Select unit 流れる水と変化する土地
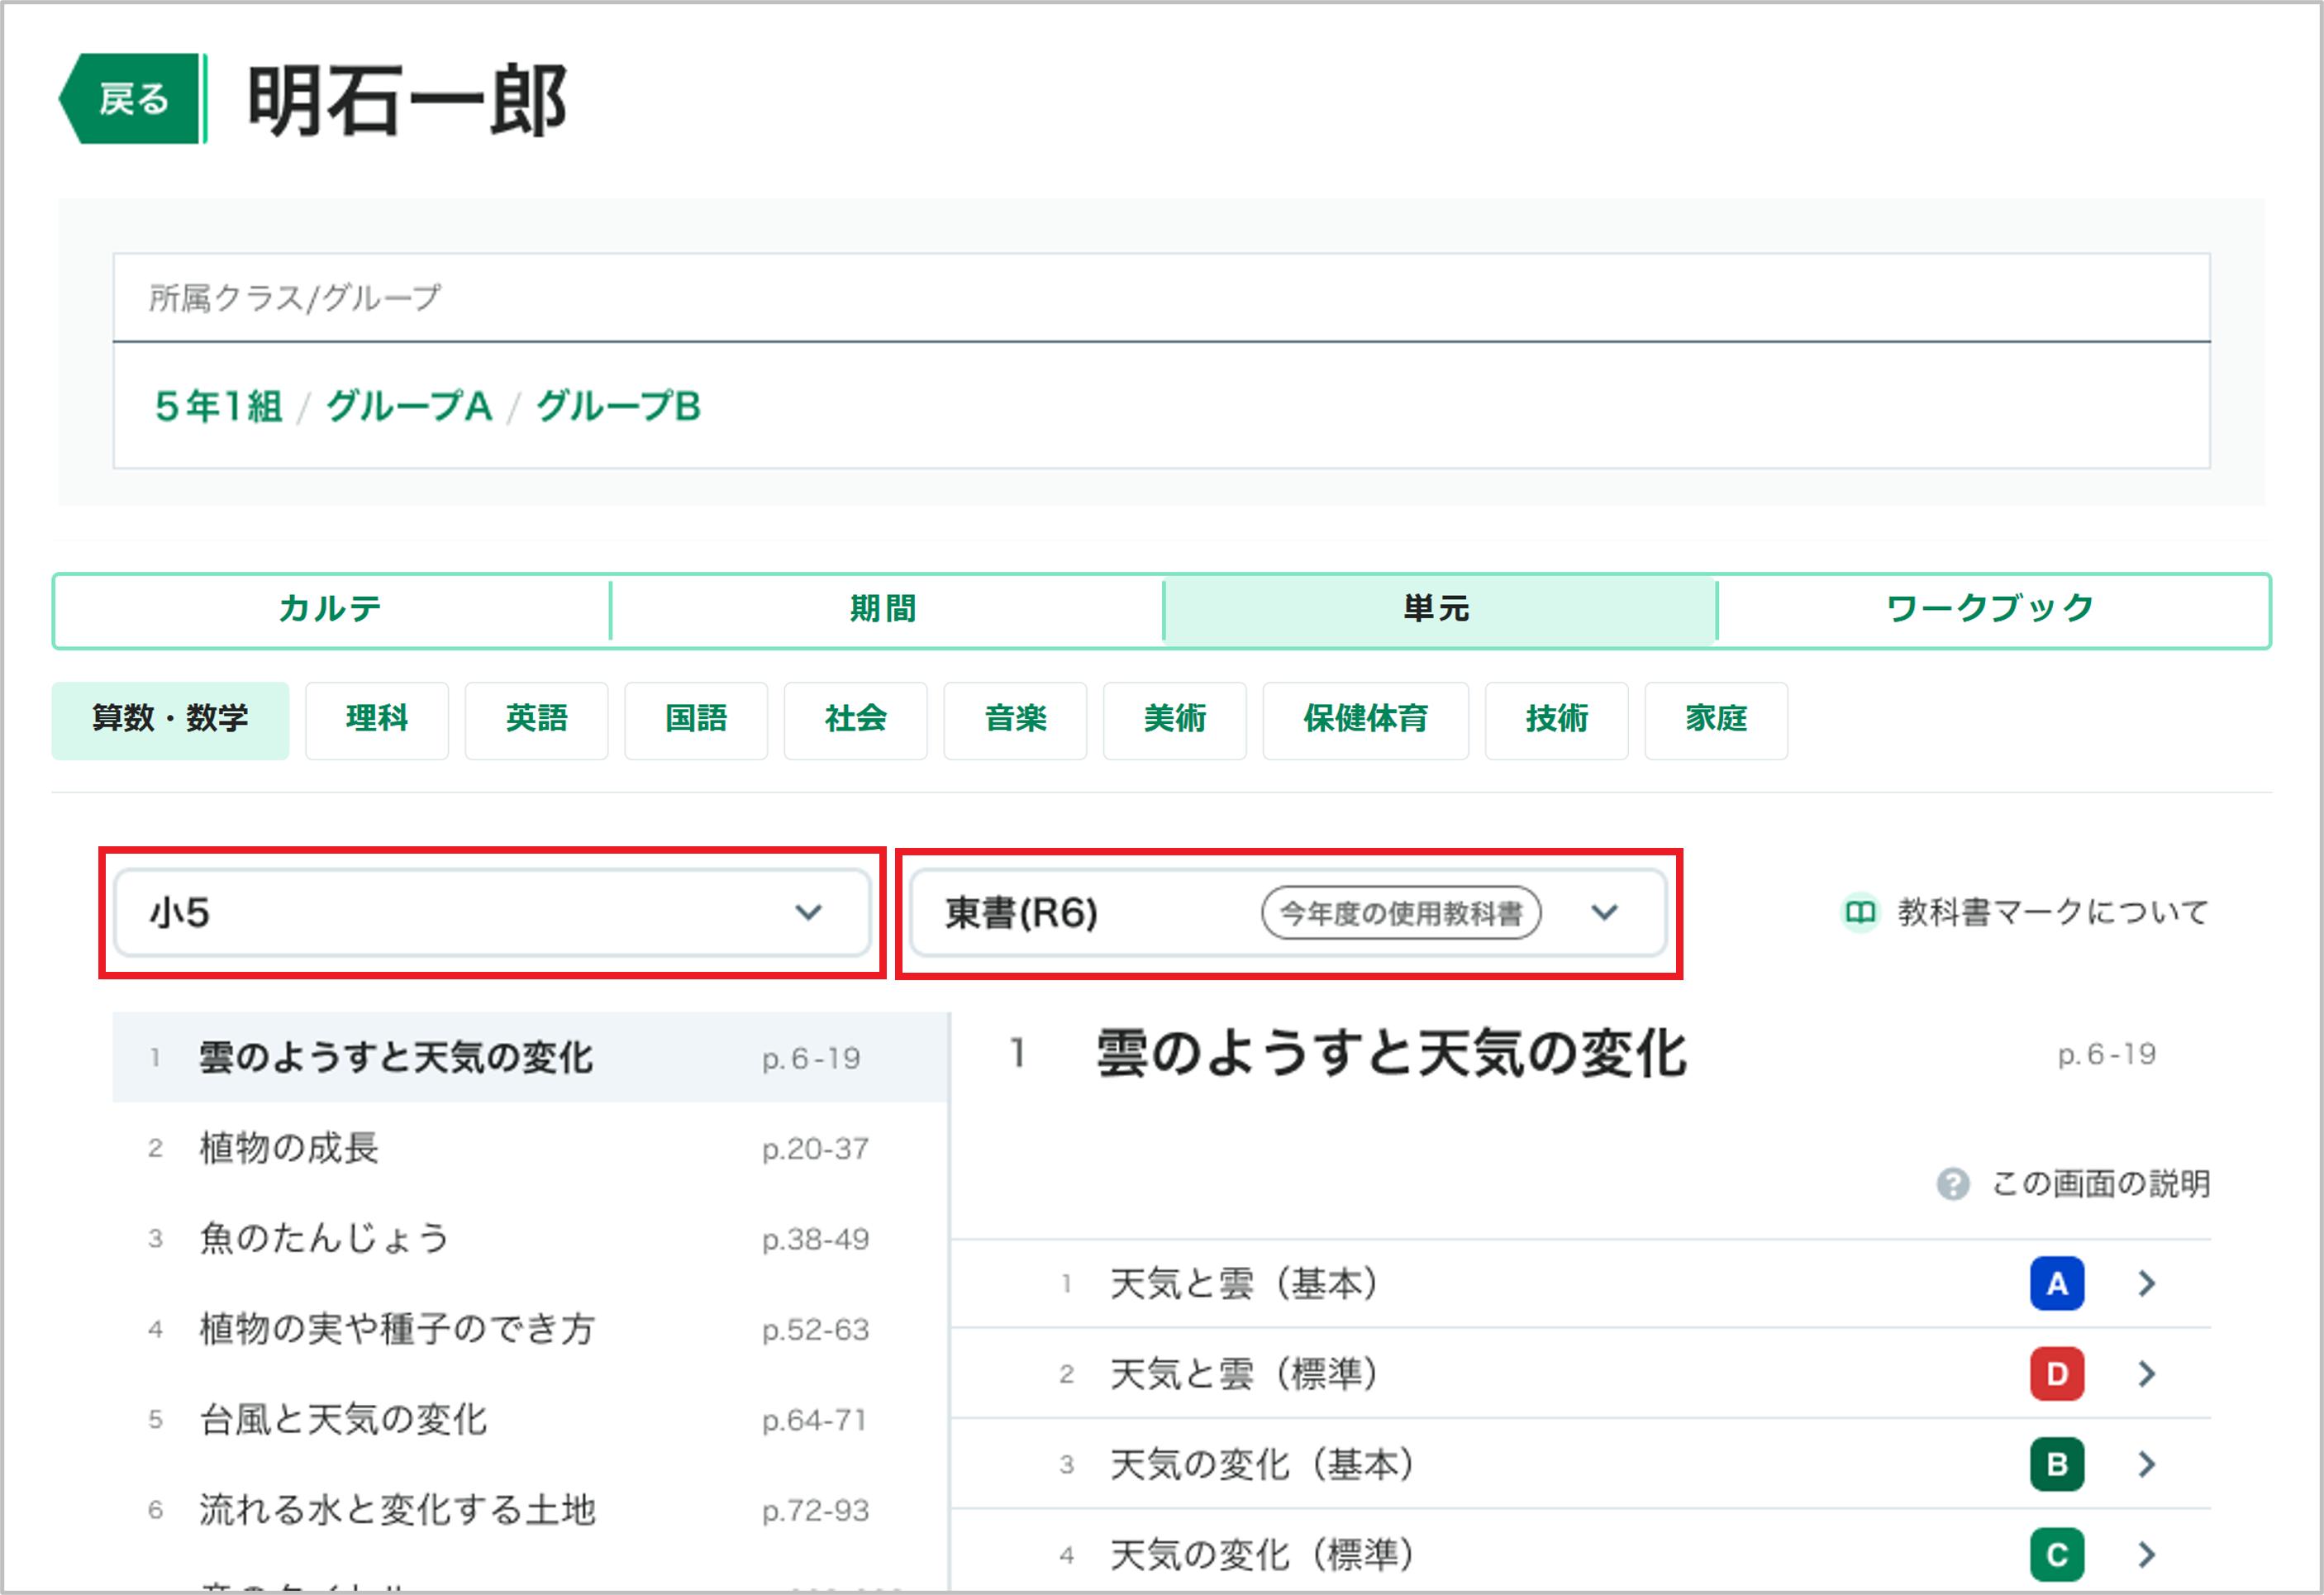This screenshot has width=2324, height=1595. point(531,1510)
